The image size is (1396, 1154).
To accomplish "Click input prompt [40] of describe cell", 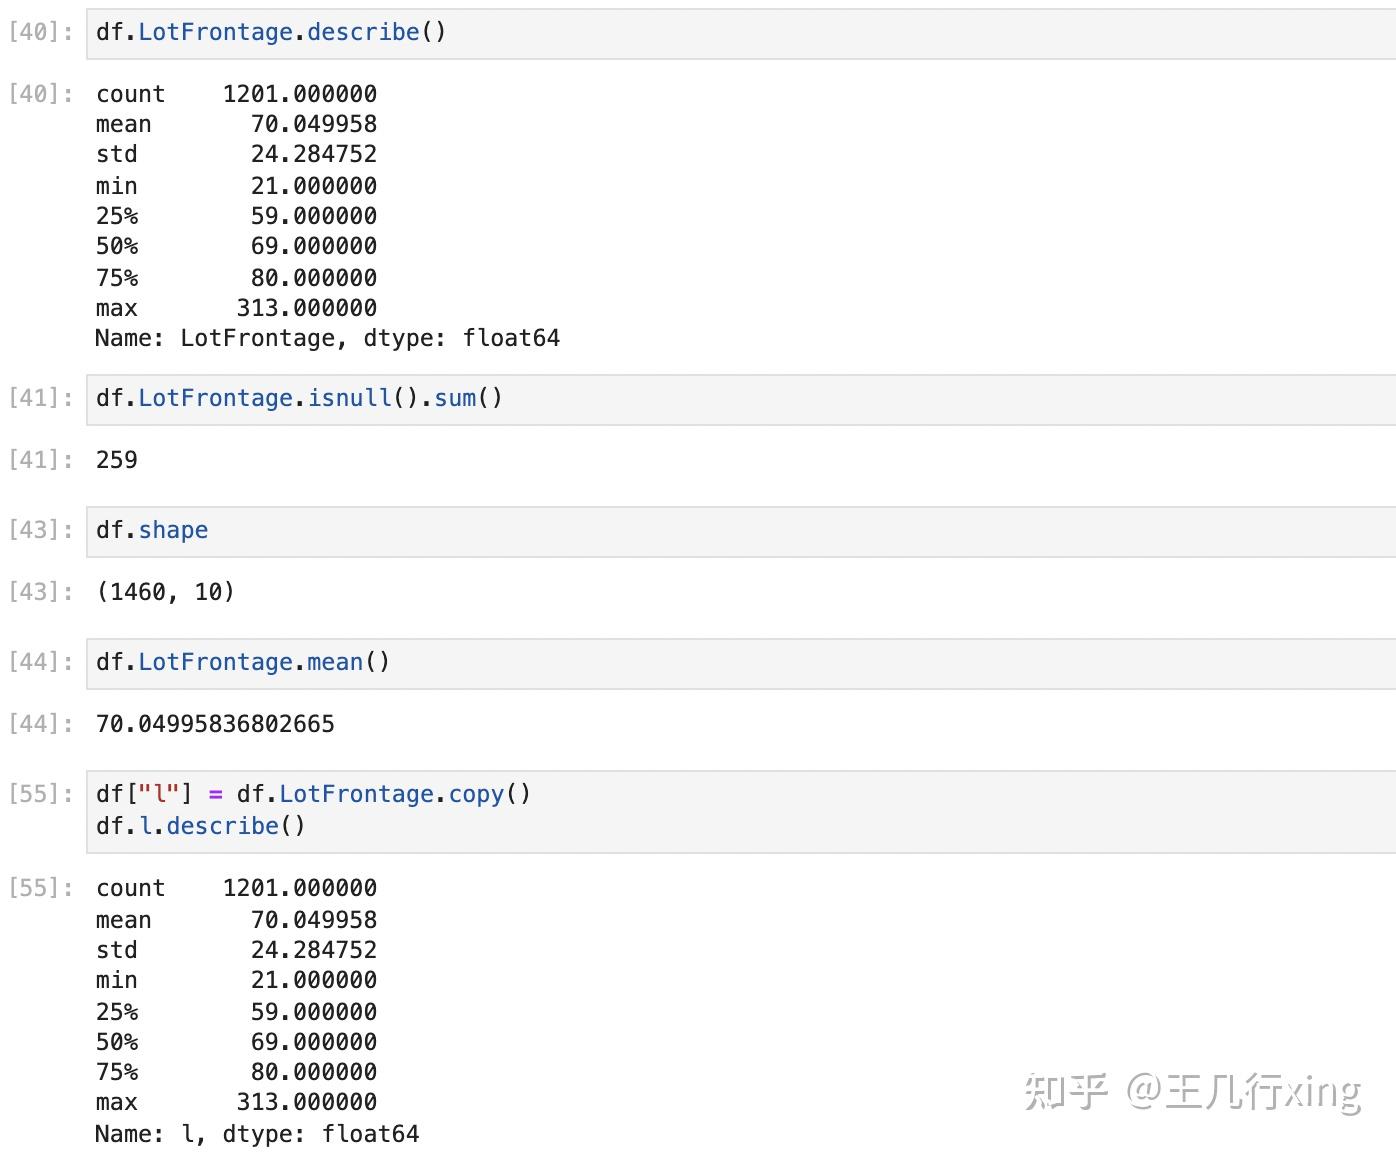I will (41, 33).
